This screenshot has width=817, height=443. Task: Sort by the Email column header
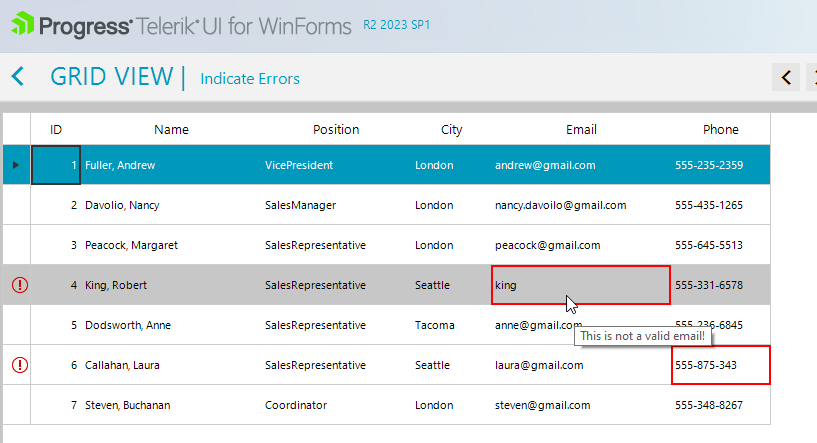pyautogui.click(x=581, y=129)
